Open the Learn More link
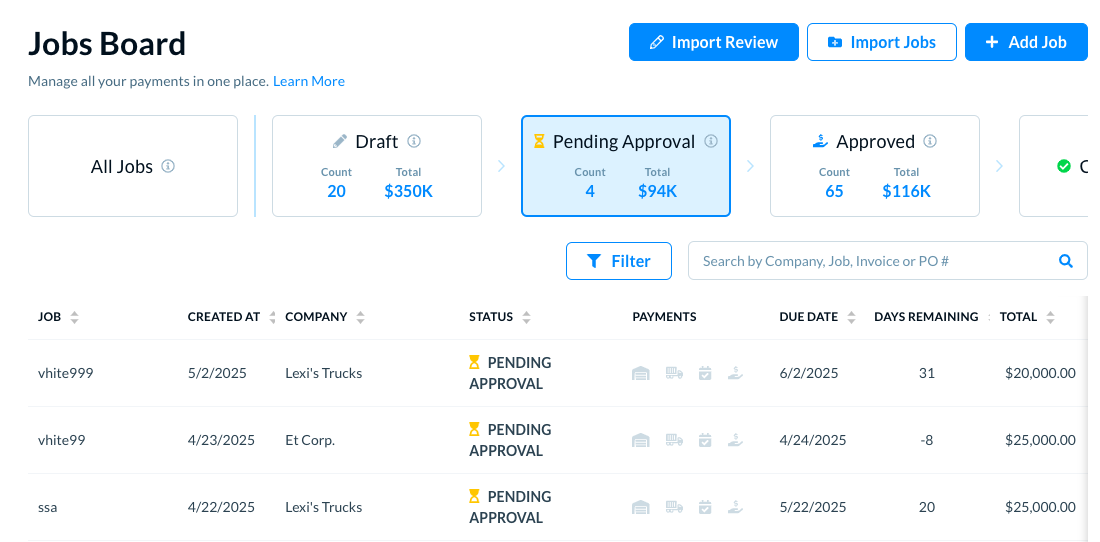Screen dimensions: 1100x542 [x=309, y=81]
